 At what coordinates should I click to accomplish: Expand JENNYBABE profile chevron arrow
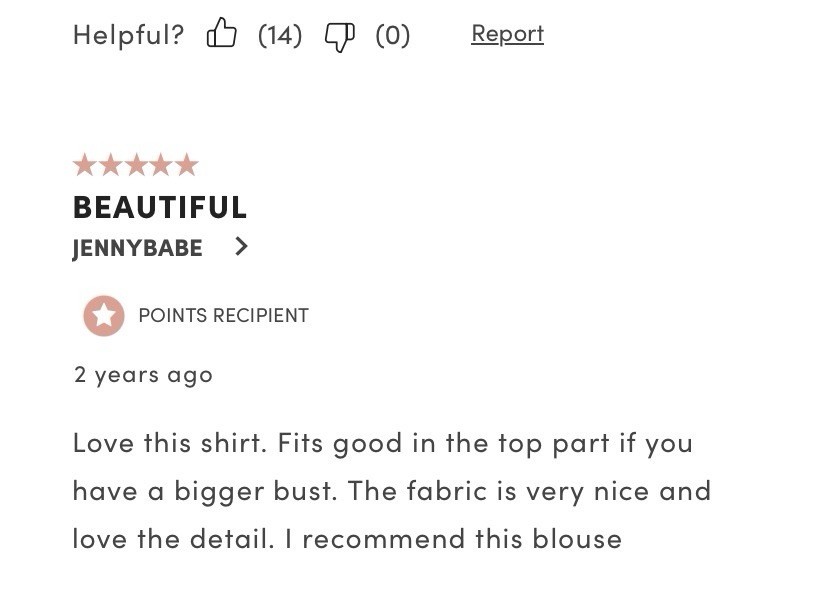click(x=241, y=246)
